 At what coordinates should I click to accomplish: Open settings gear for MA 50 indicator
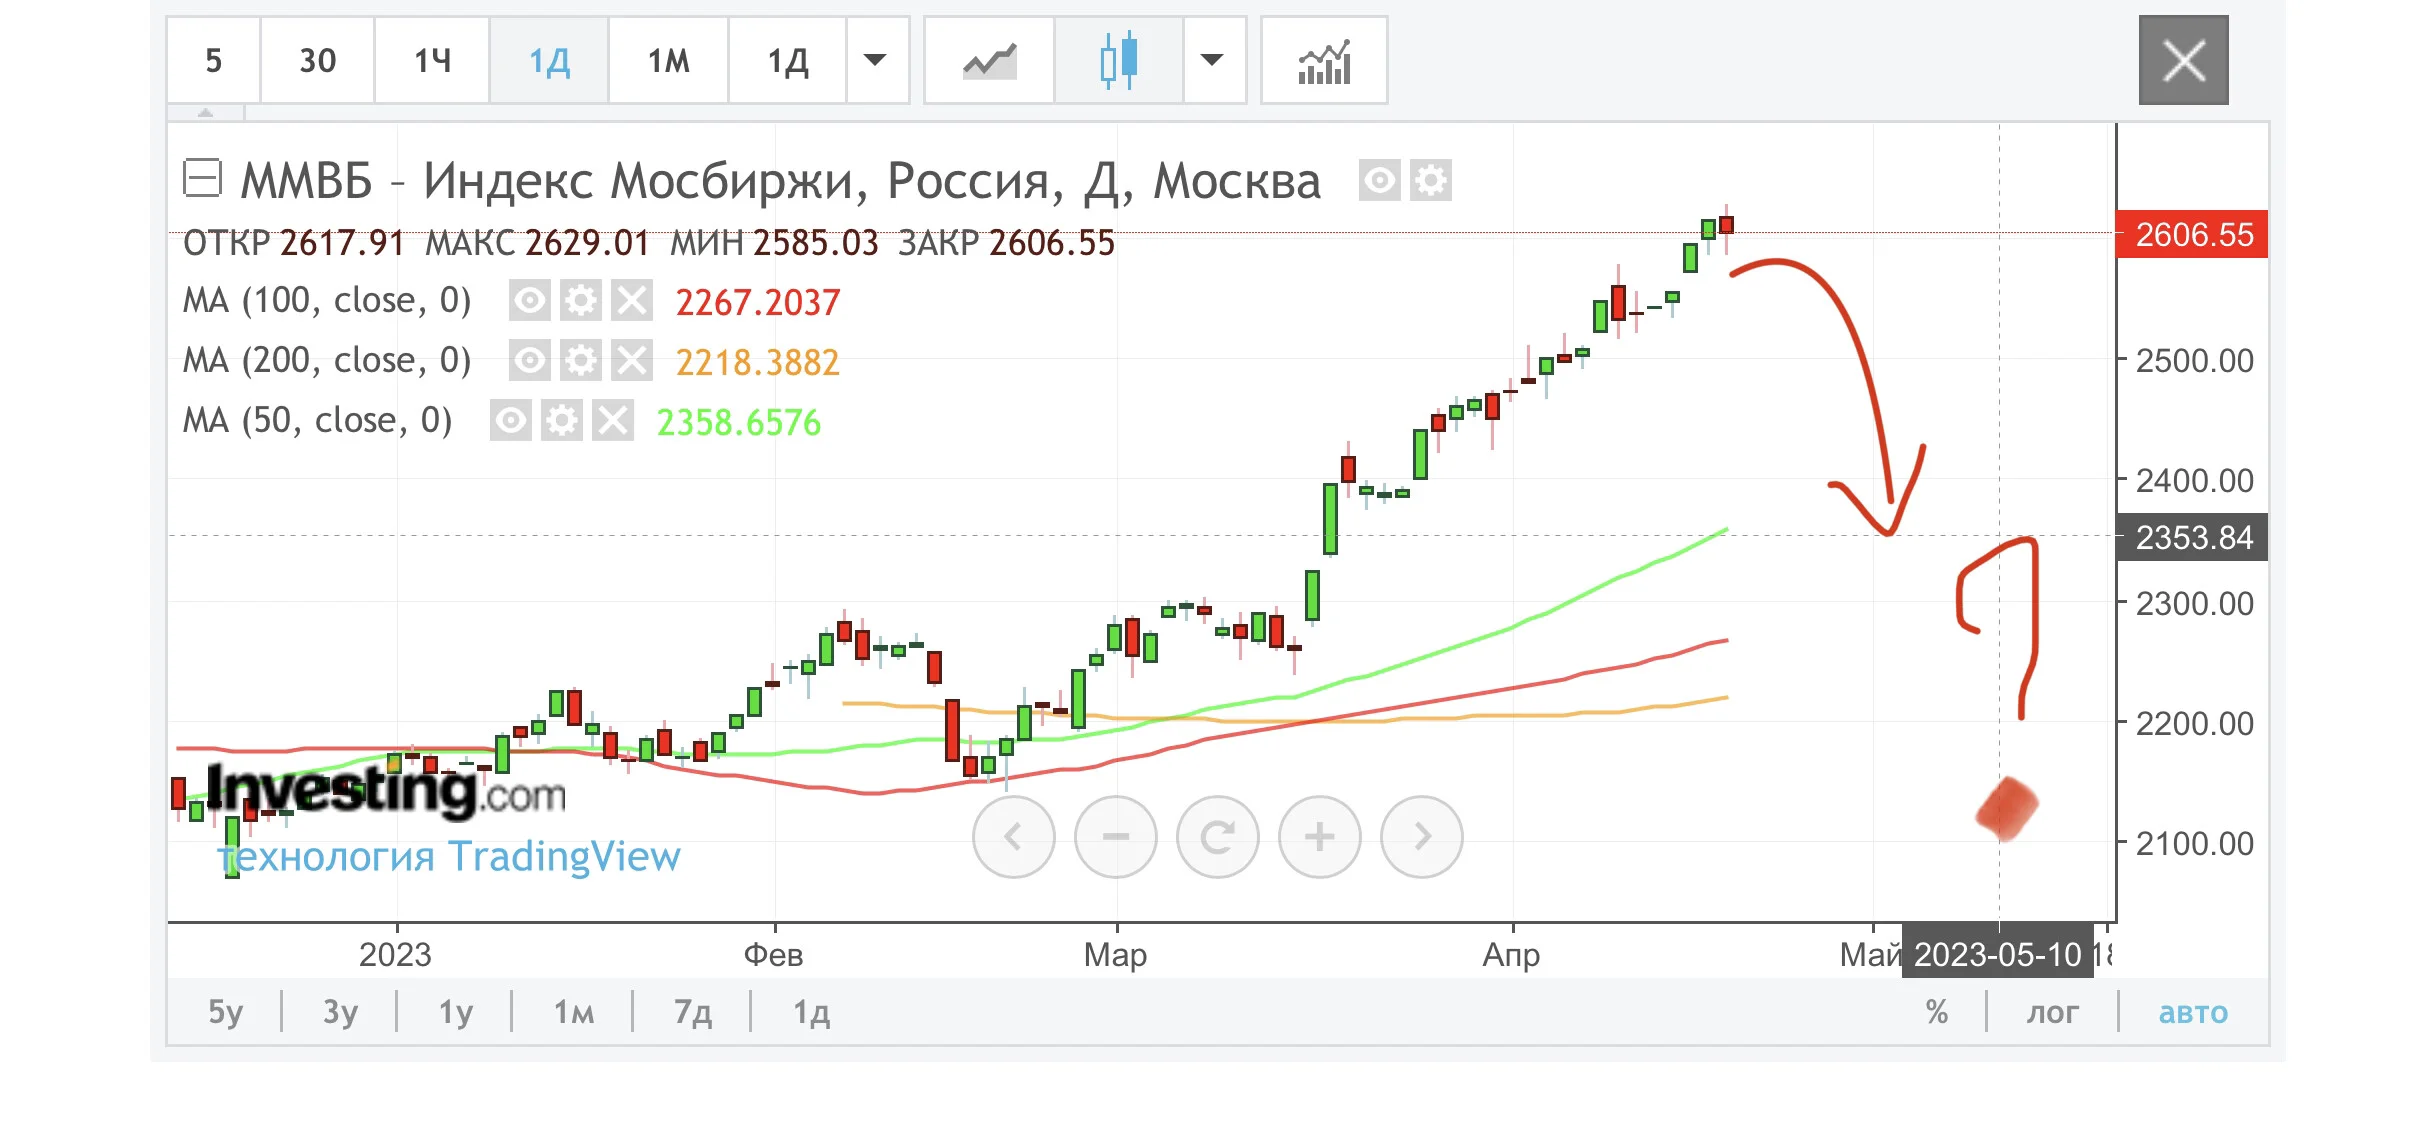pos(562,421)
